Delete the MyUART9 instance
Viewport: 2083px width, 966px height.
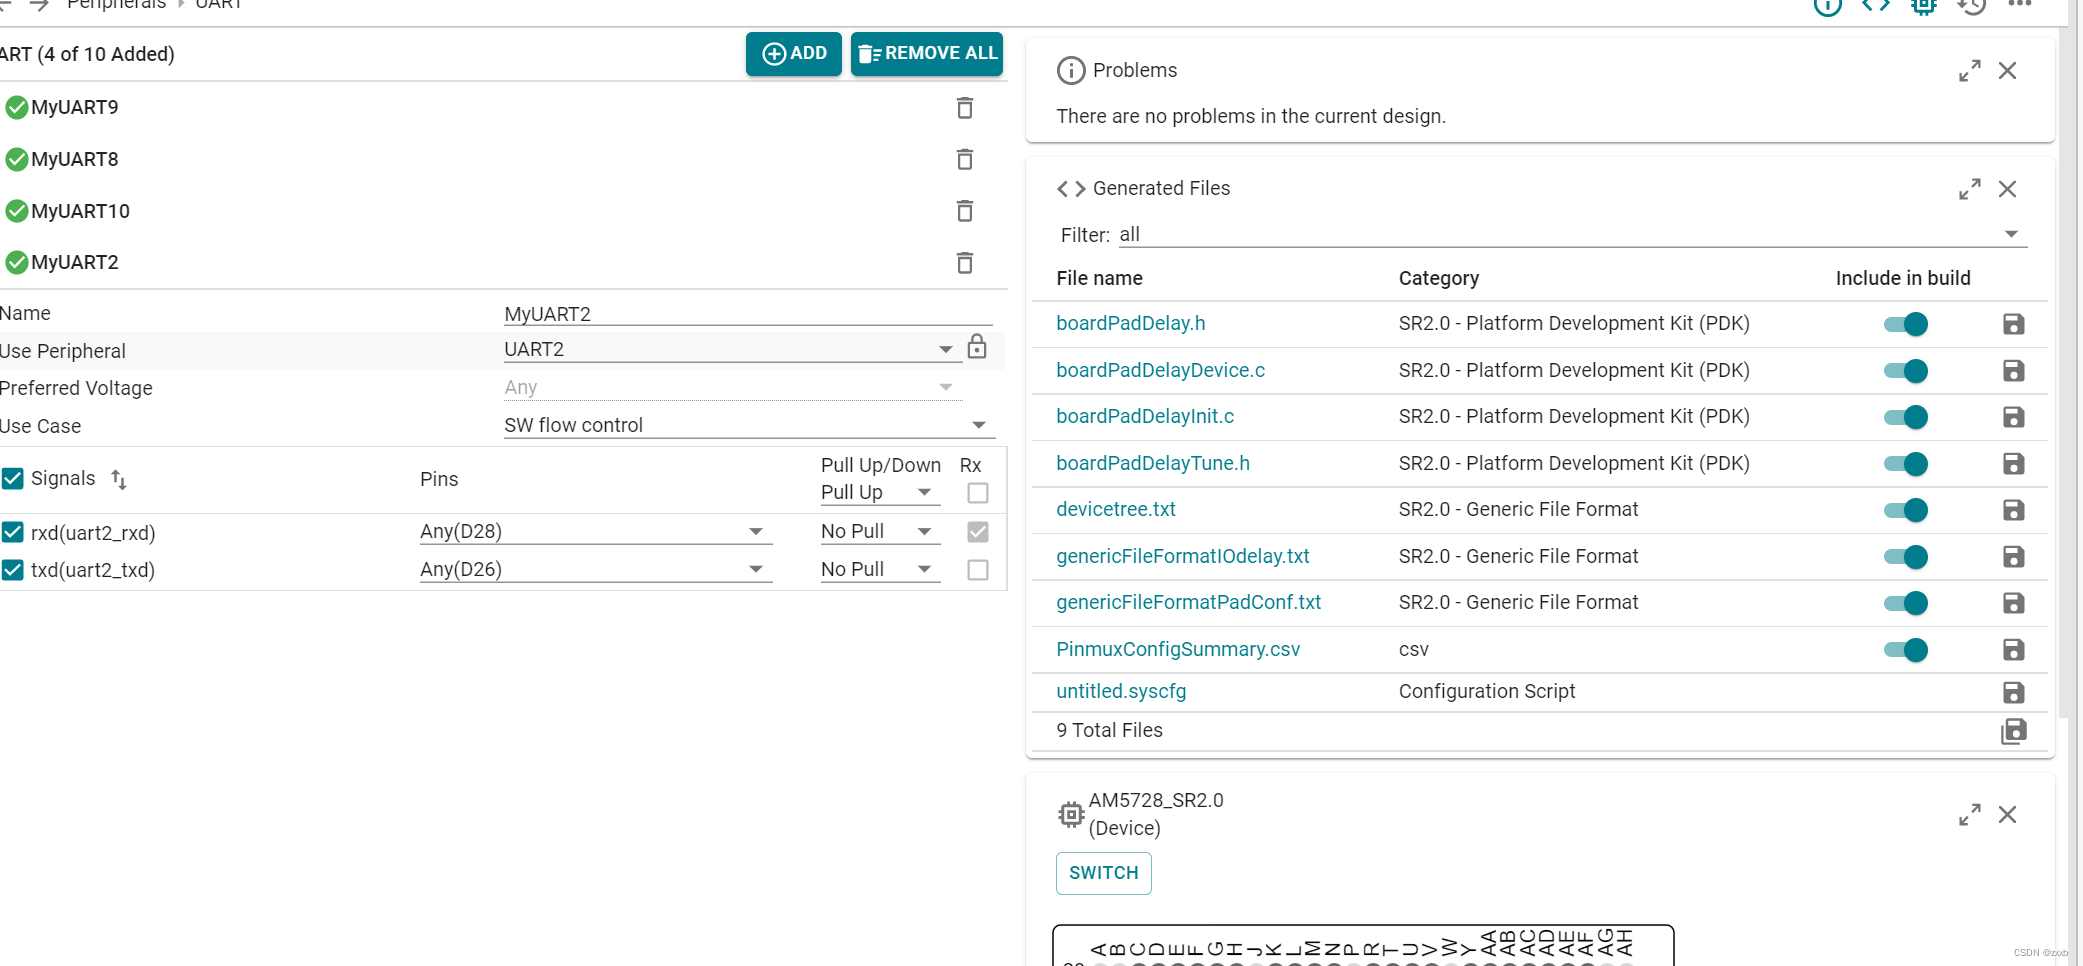[964, 108]
